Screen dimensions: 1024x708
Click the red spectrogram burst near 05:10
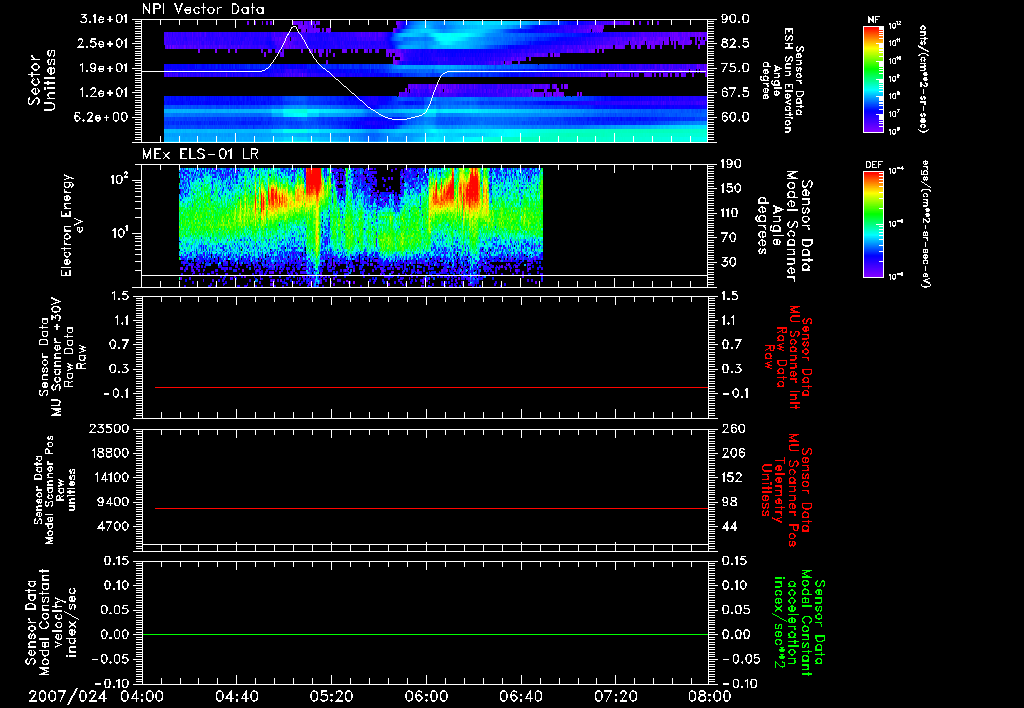pos(314,181)
